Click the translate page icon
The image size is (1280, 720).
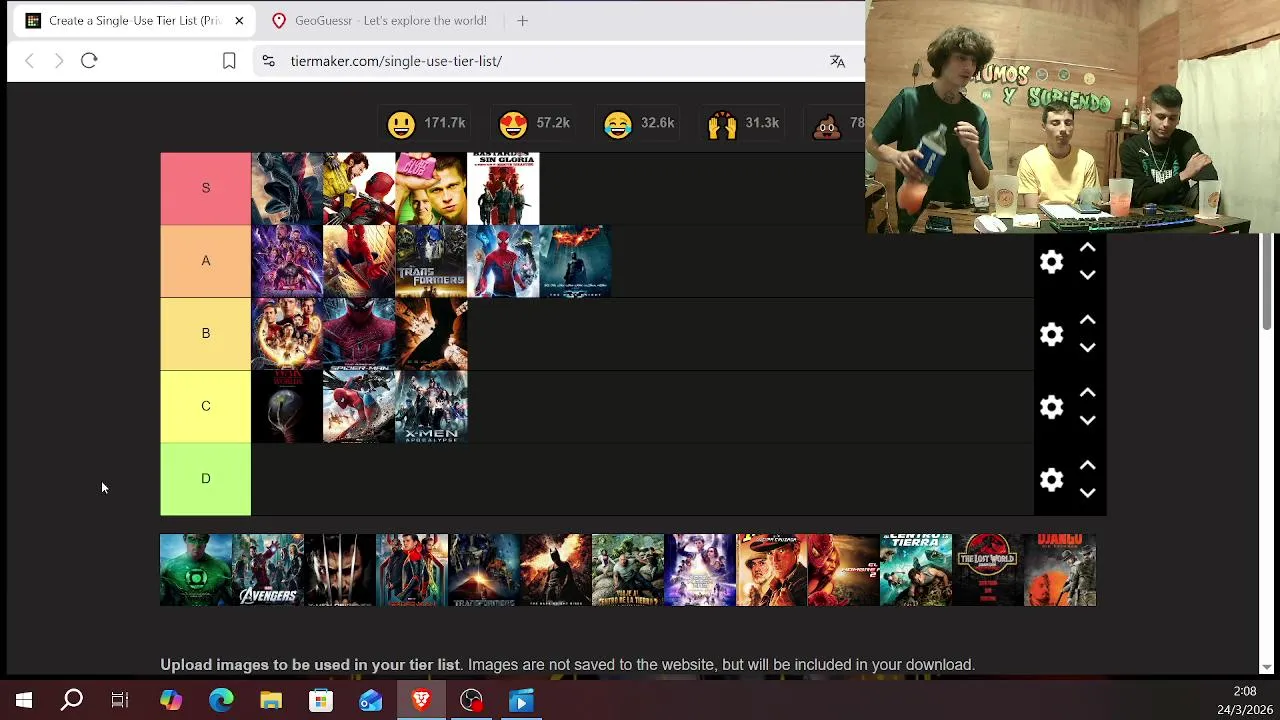point(838,61)
